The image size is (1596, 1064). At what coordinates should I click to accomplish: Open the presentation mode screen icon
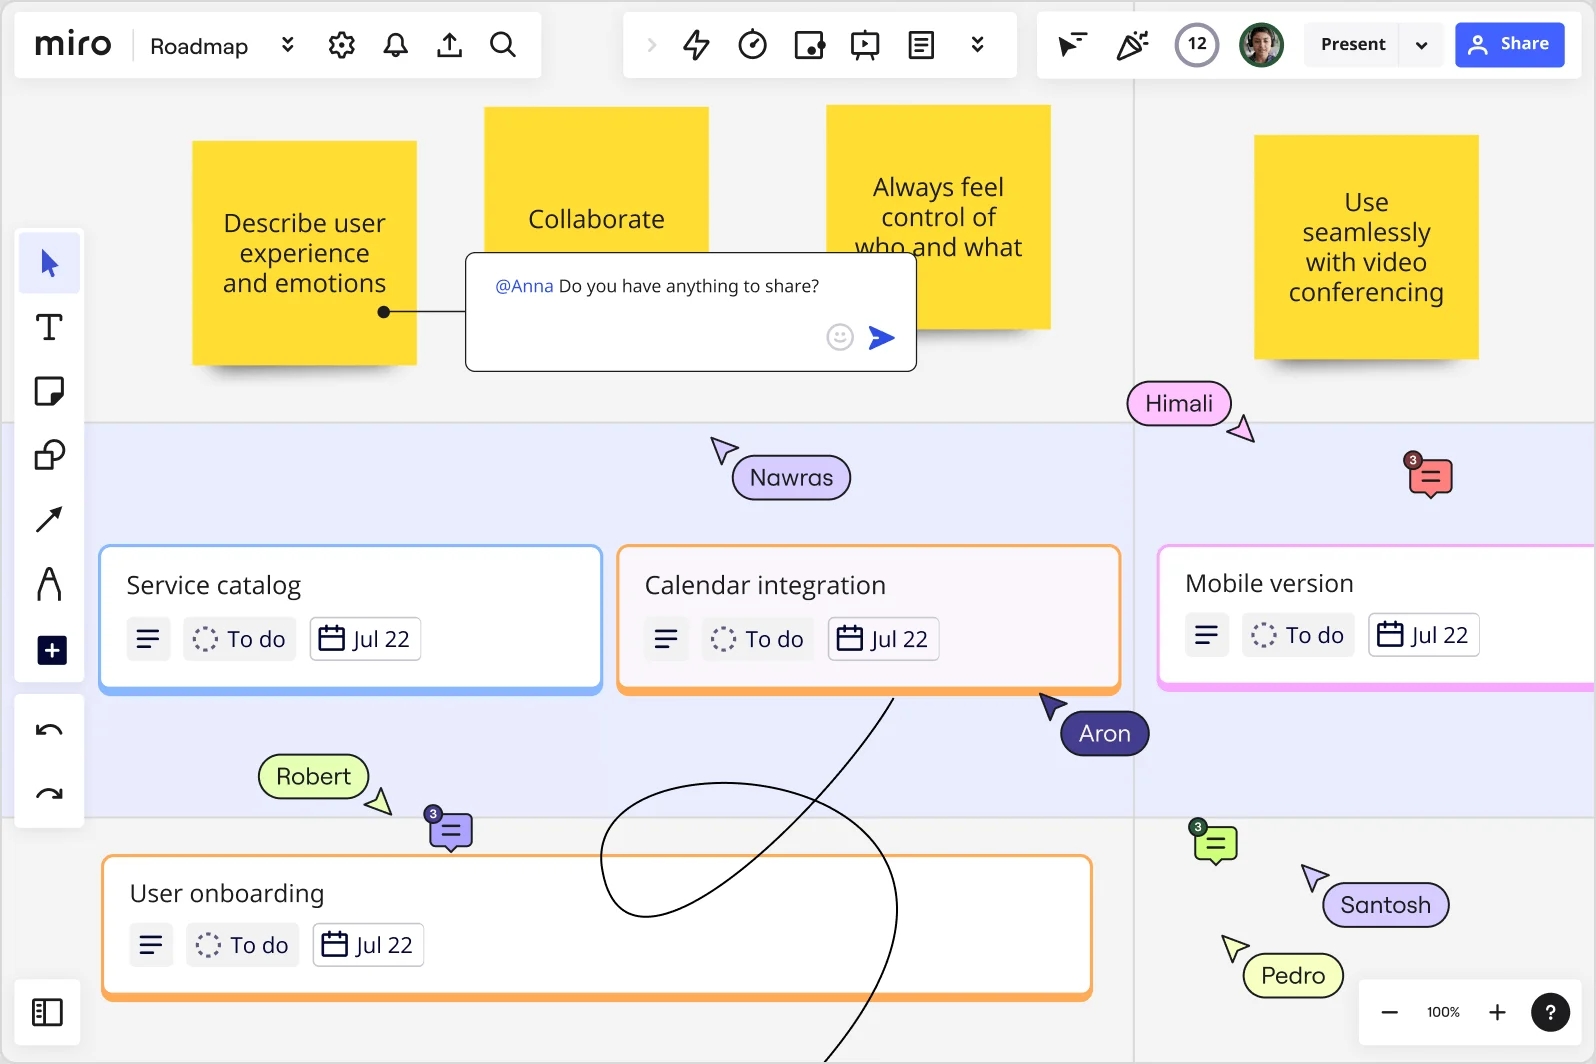pyautogui.click(x=865, y=45)
